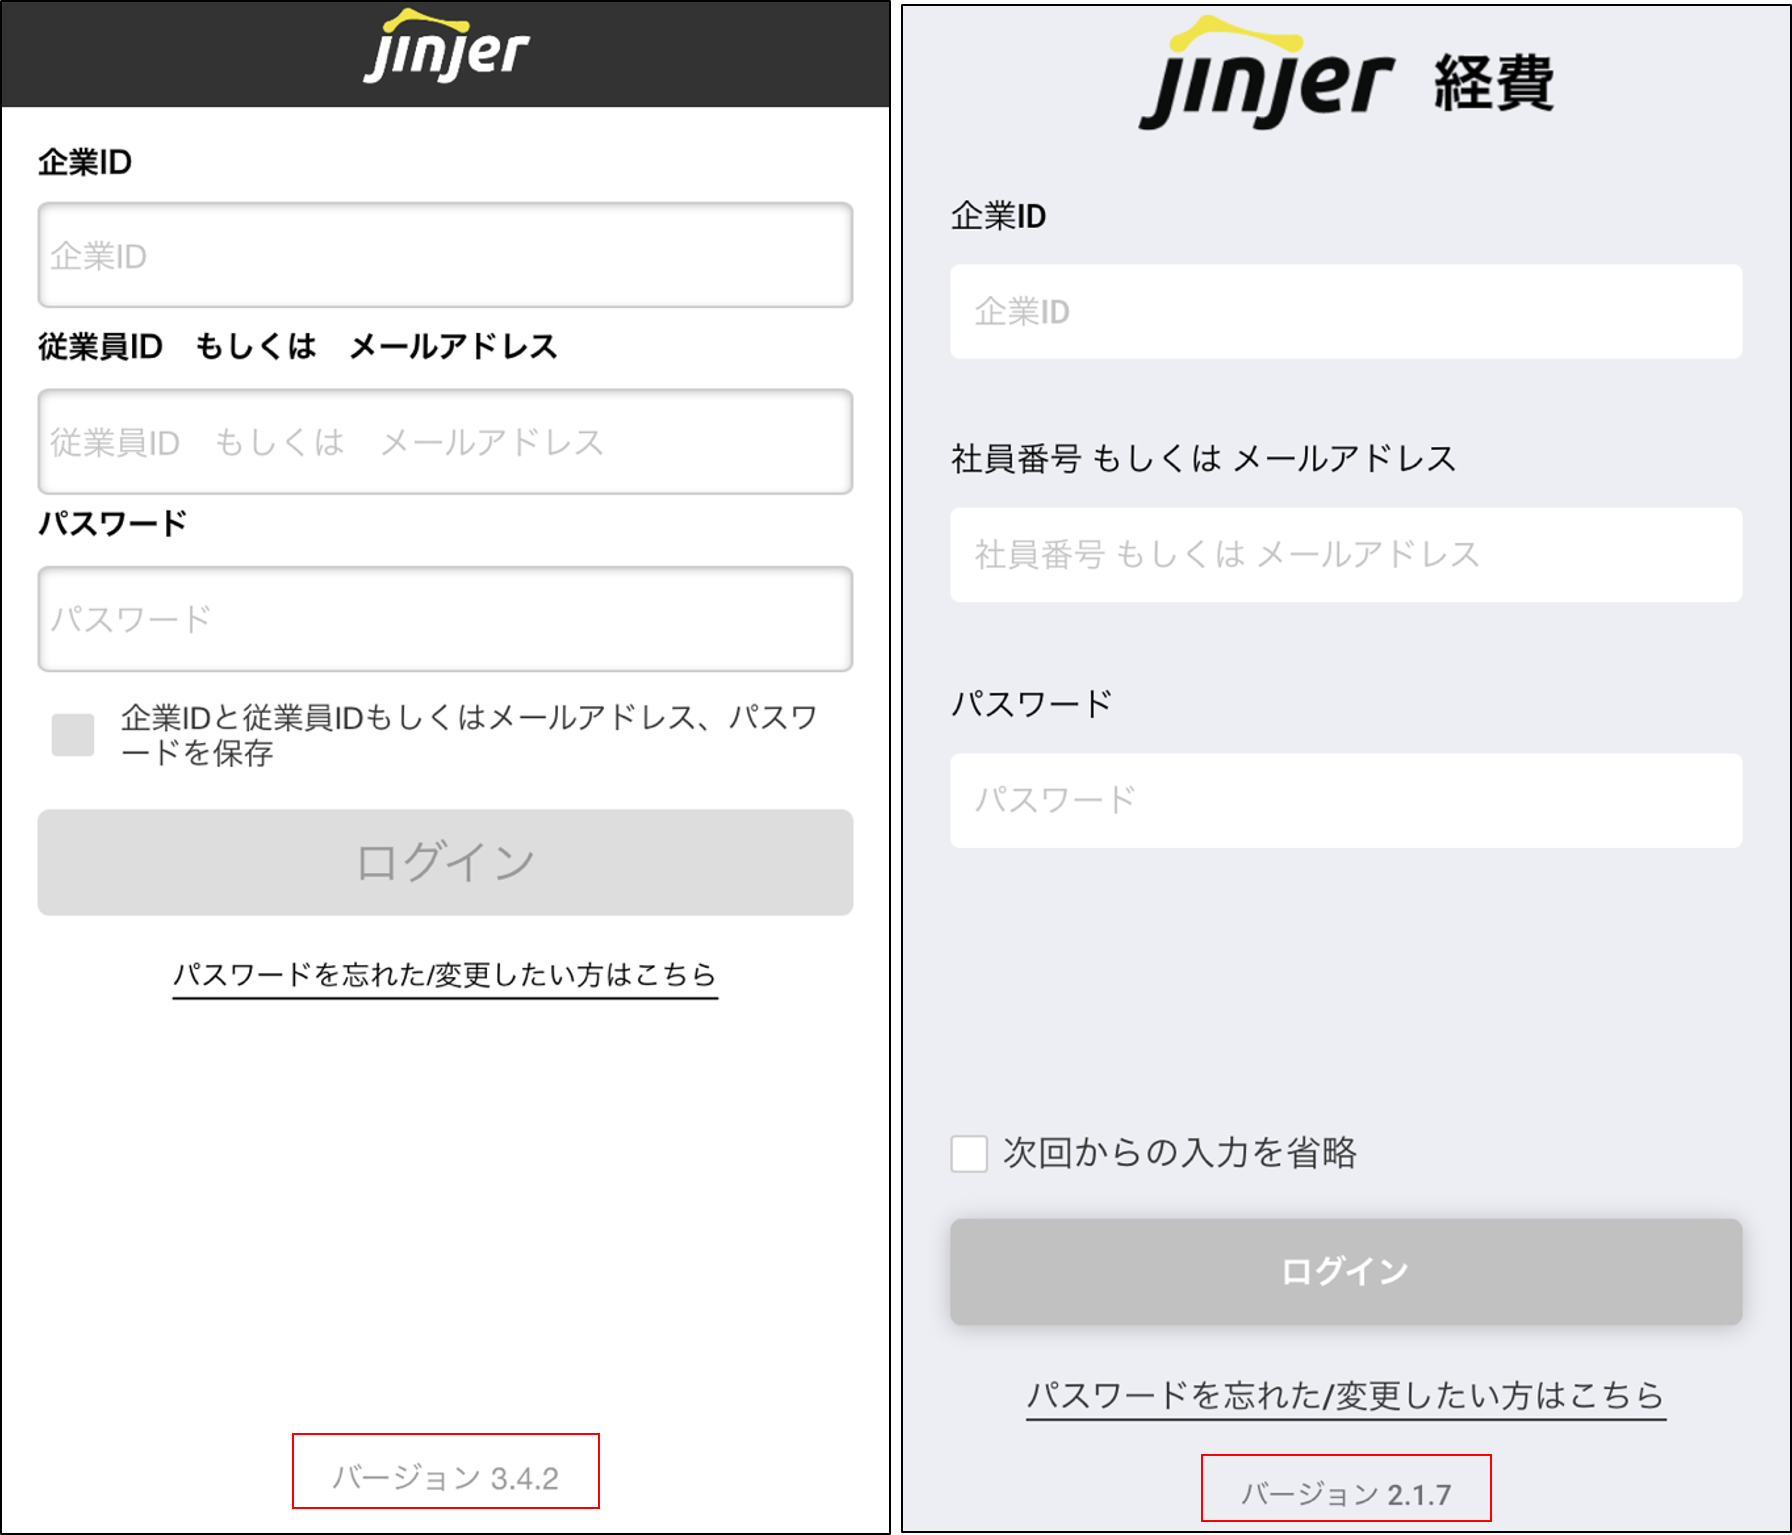Enable the 次回からの入力を省略 checkbox
This screenshot has height=1535, width=1792.
tap(969, 1153)
